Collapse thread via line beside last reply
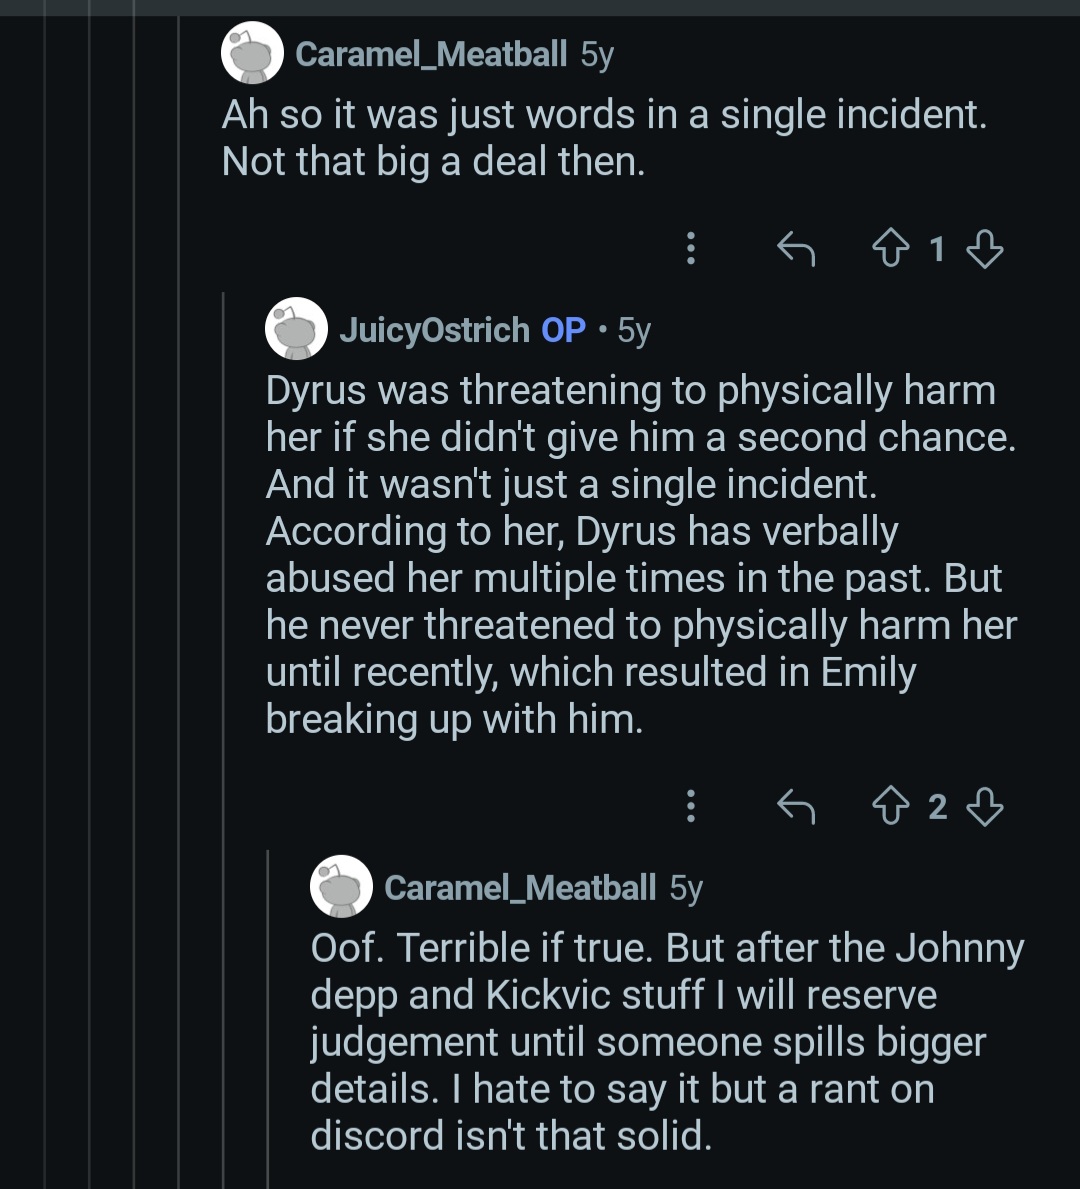Screen dimensions: 1080x1189 pos(268,1020)
